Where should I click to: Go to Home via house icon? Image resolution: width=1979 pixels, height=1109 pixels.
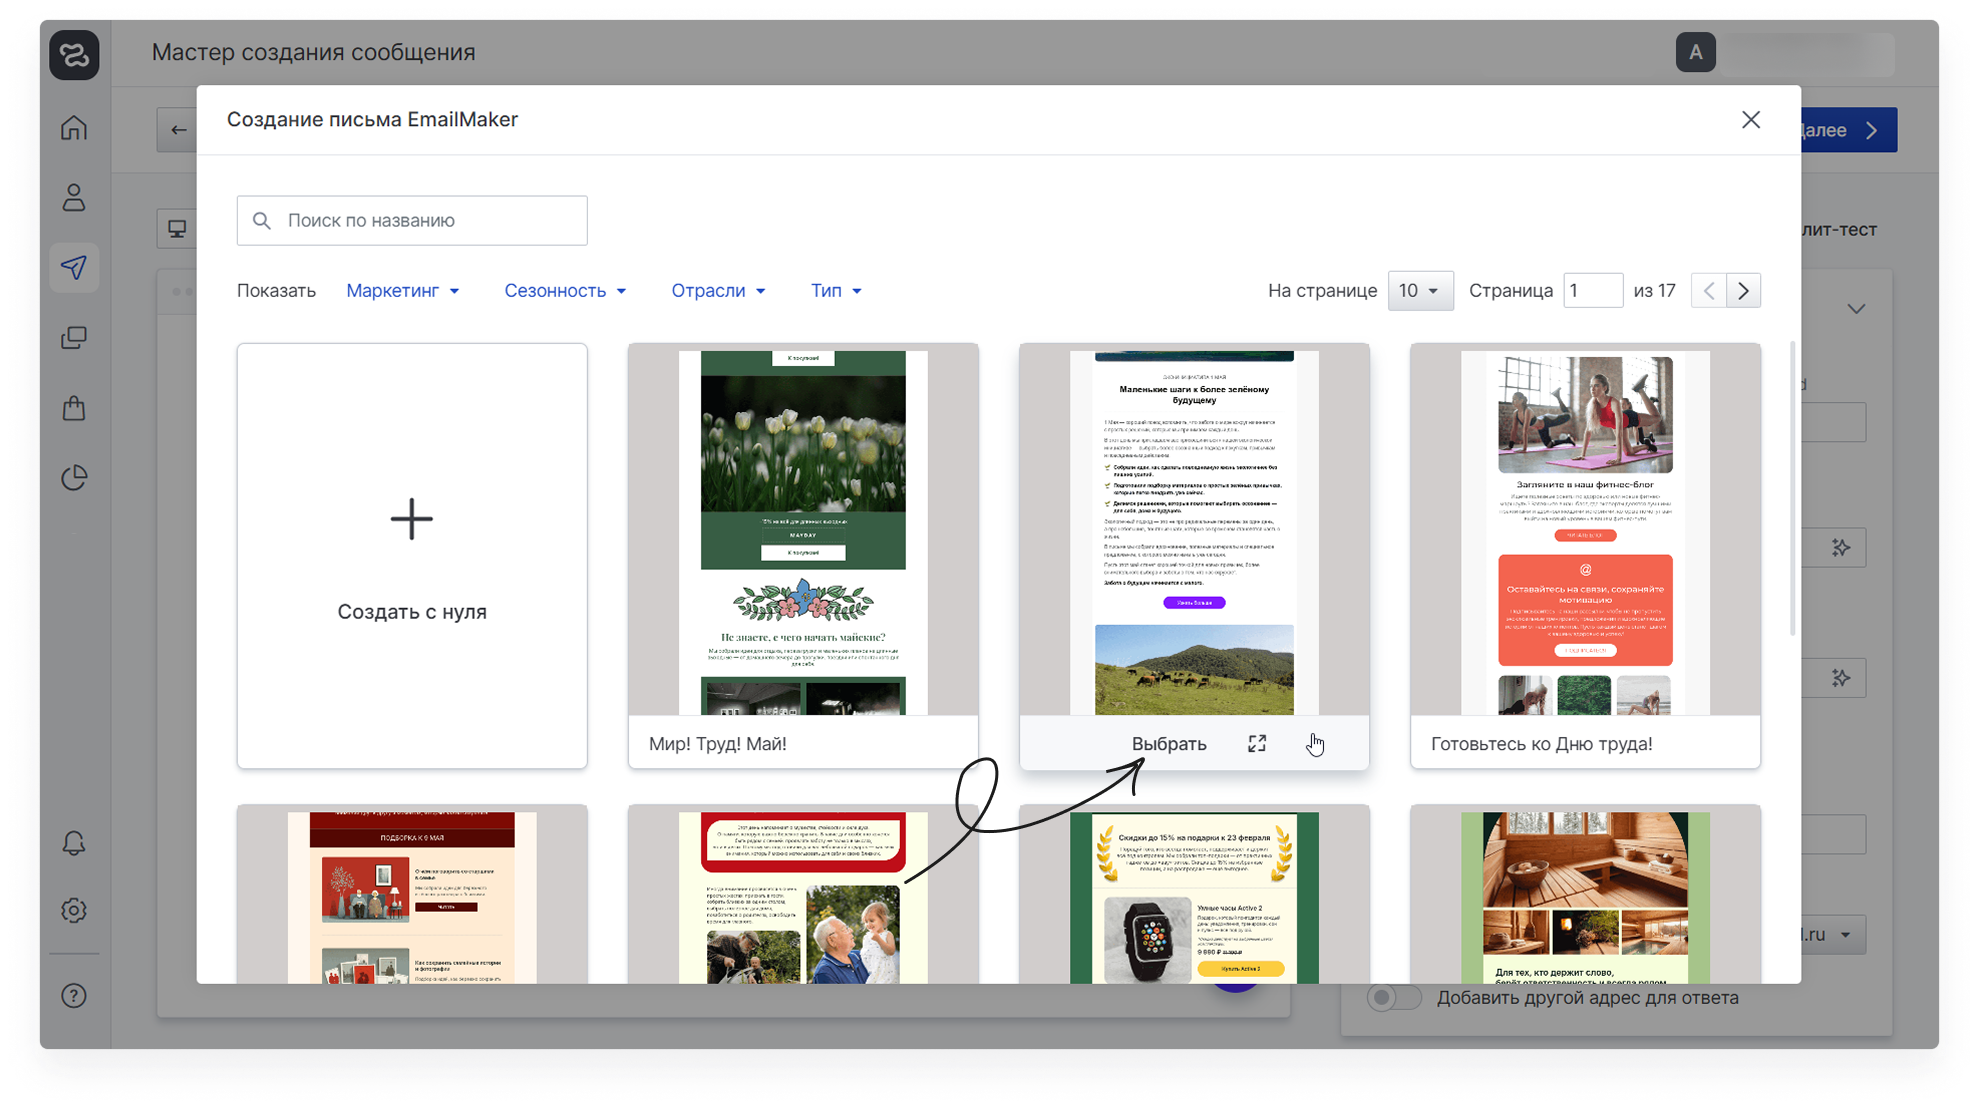[x=74, y=128]
